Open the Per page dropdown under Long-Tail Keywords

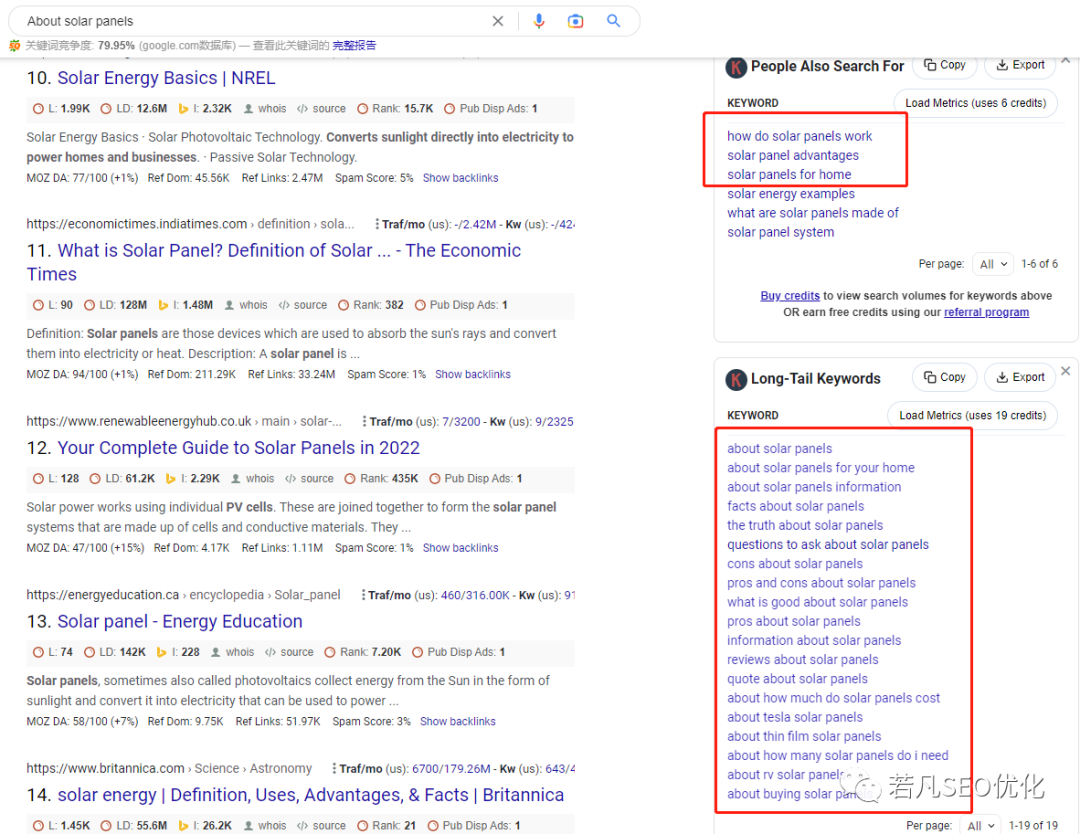[981, 826]
